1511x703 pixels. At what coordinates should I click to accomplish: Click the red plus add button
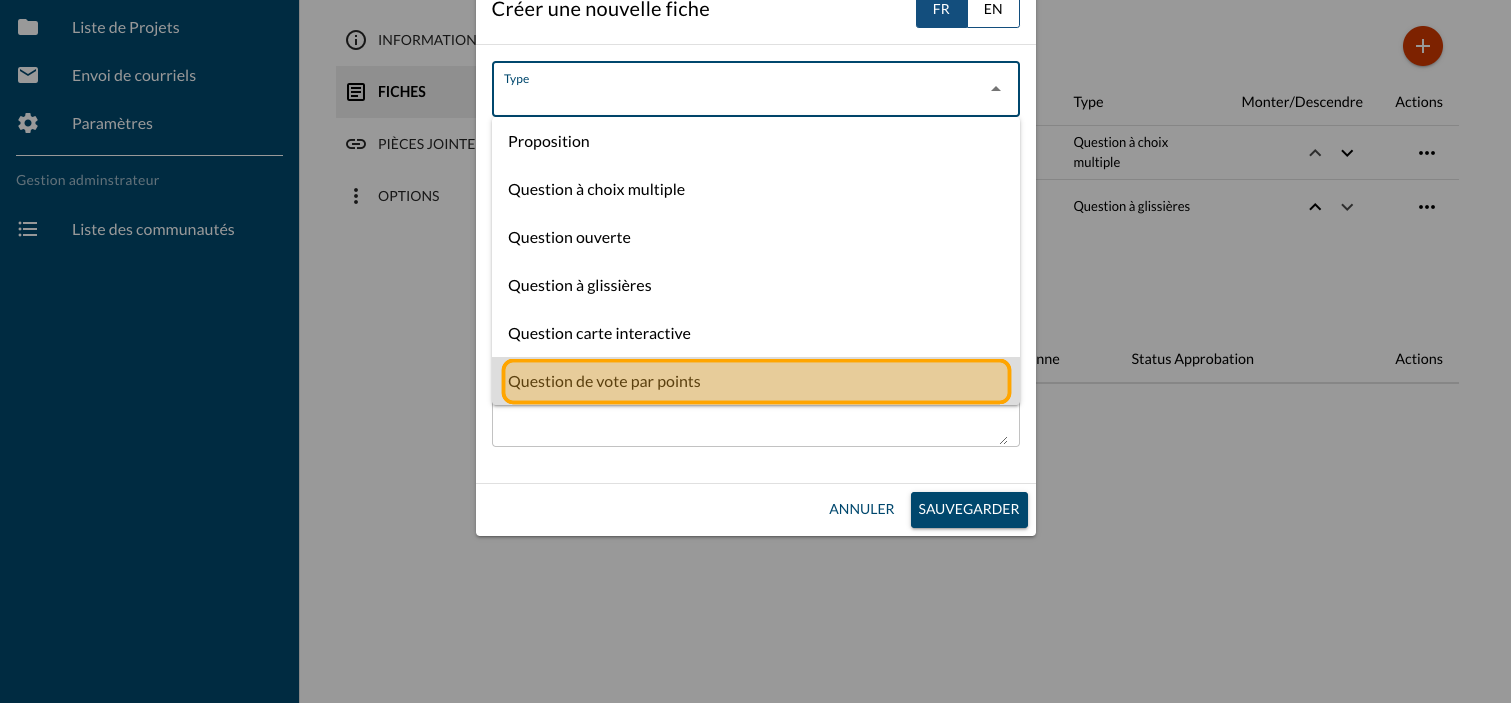click(1422, 46)
